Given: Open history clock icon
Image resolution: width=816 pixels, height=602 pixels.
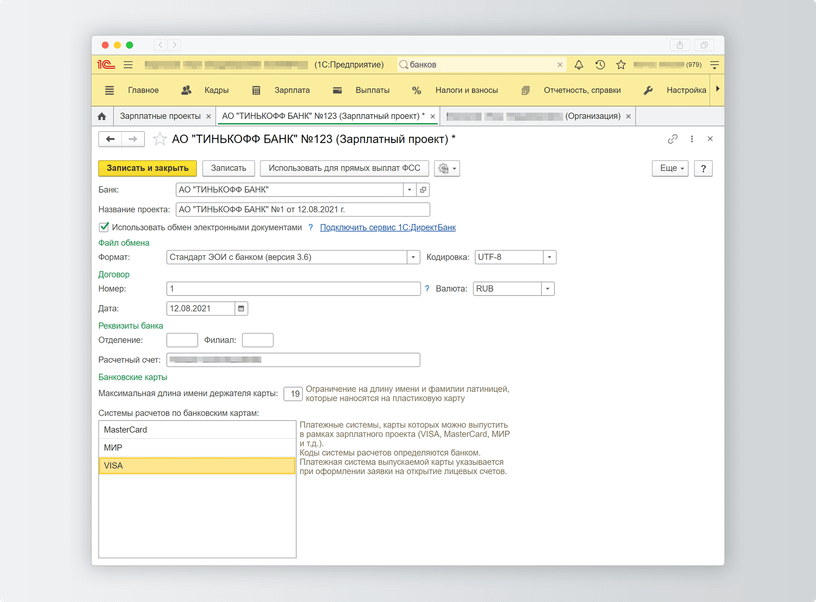Looking at the screenshot, I should (x=600, y=65).
